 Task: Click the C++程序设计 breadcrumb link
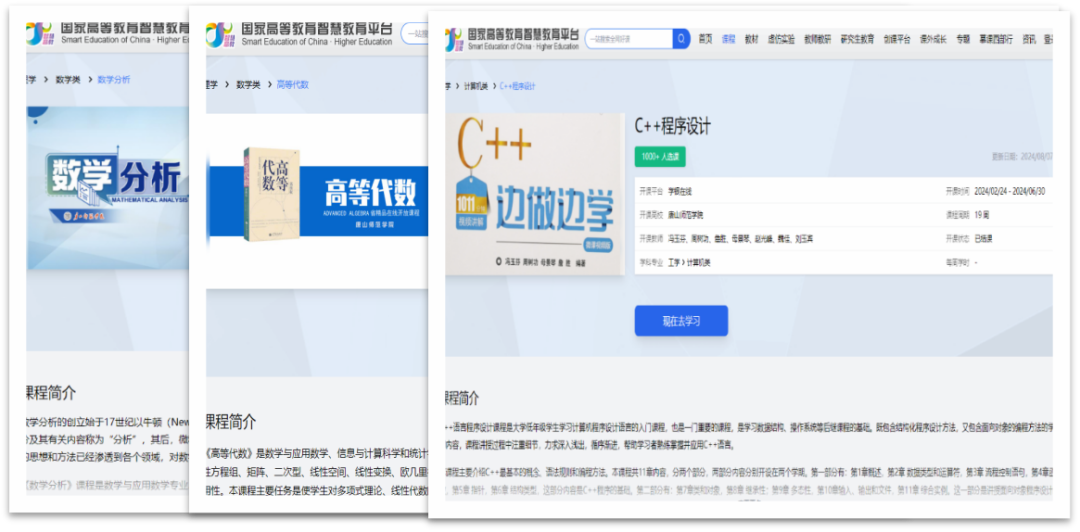coord(518,87)
